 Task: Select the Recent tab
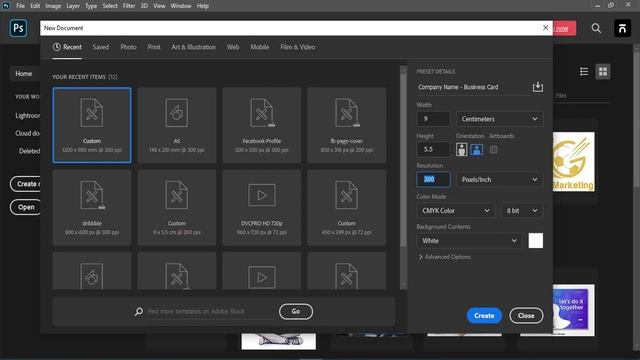[67, 47]
